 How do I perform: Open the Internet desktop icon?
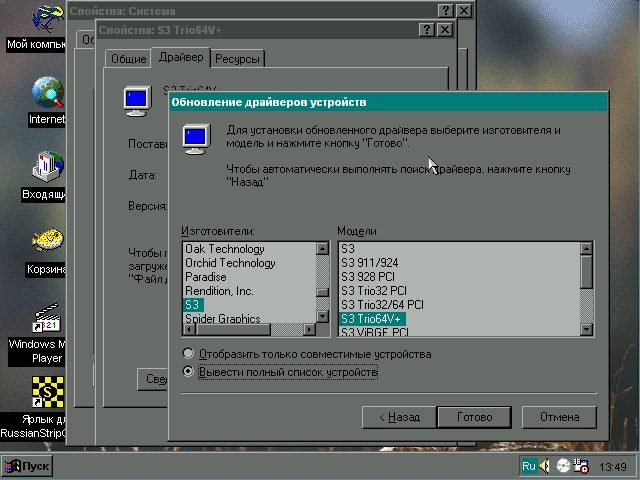coord(48,92)
